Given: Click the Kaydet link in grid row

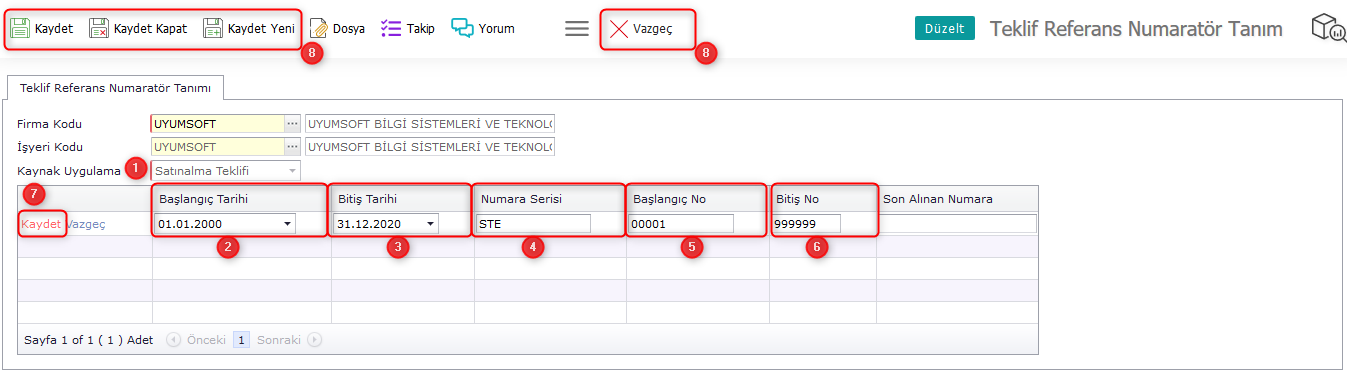Looking at the screenshot, I should 42,224.
